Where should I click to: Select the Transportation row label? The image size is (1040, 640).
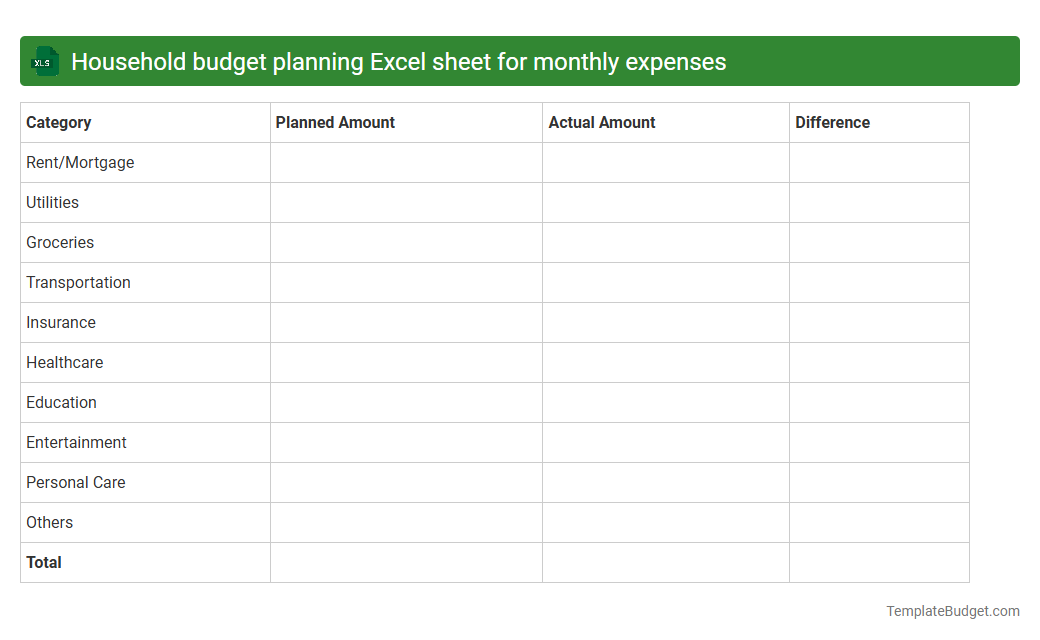pyautogui.click(x=78, y=282)
